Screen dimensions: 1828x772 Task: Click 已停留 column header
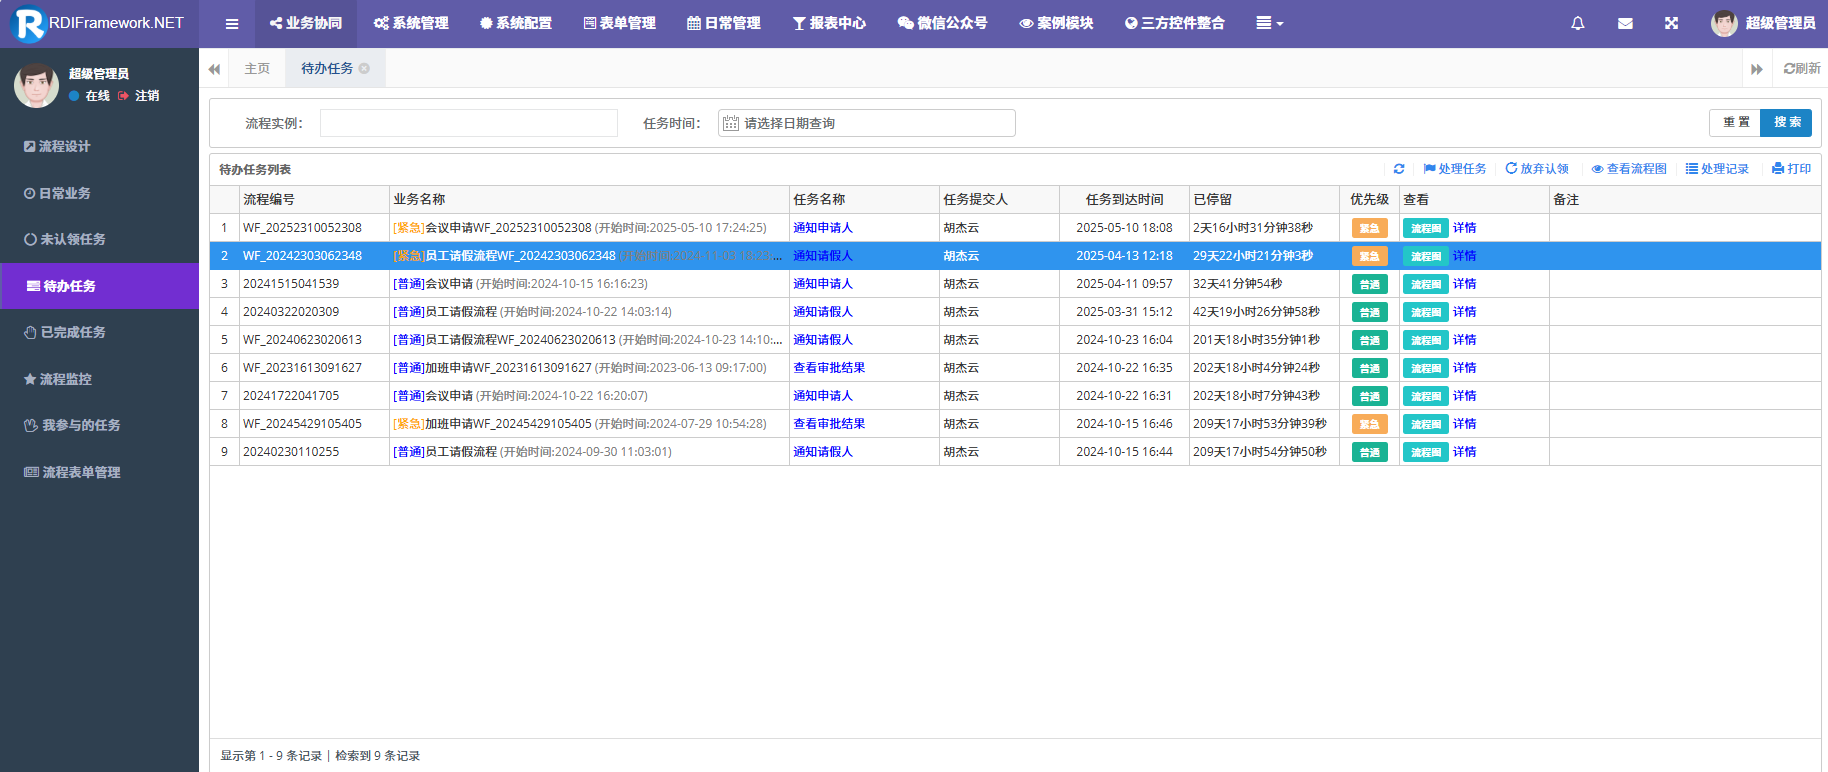click(1264, 200)
